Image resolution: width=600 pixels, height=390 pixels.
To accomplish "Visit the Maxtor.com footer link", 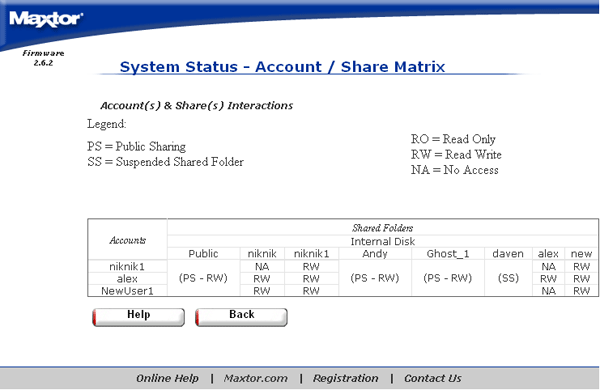I will coord(255,378).
